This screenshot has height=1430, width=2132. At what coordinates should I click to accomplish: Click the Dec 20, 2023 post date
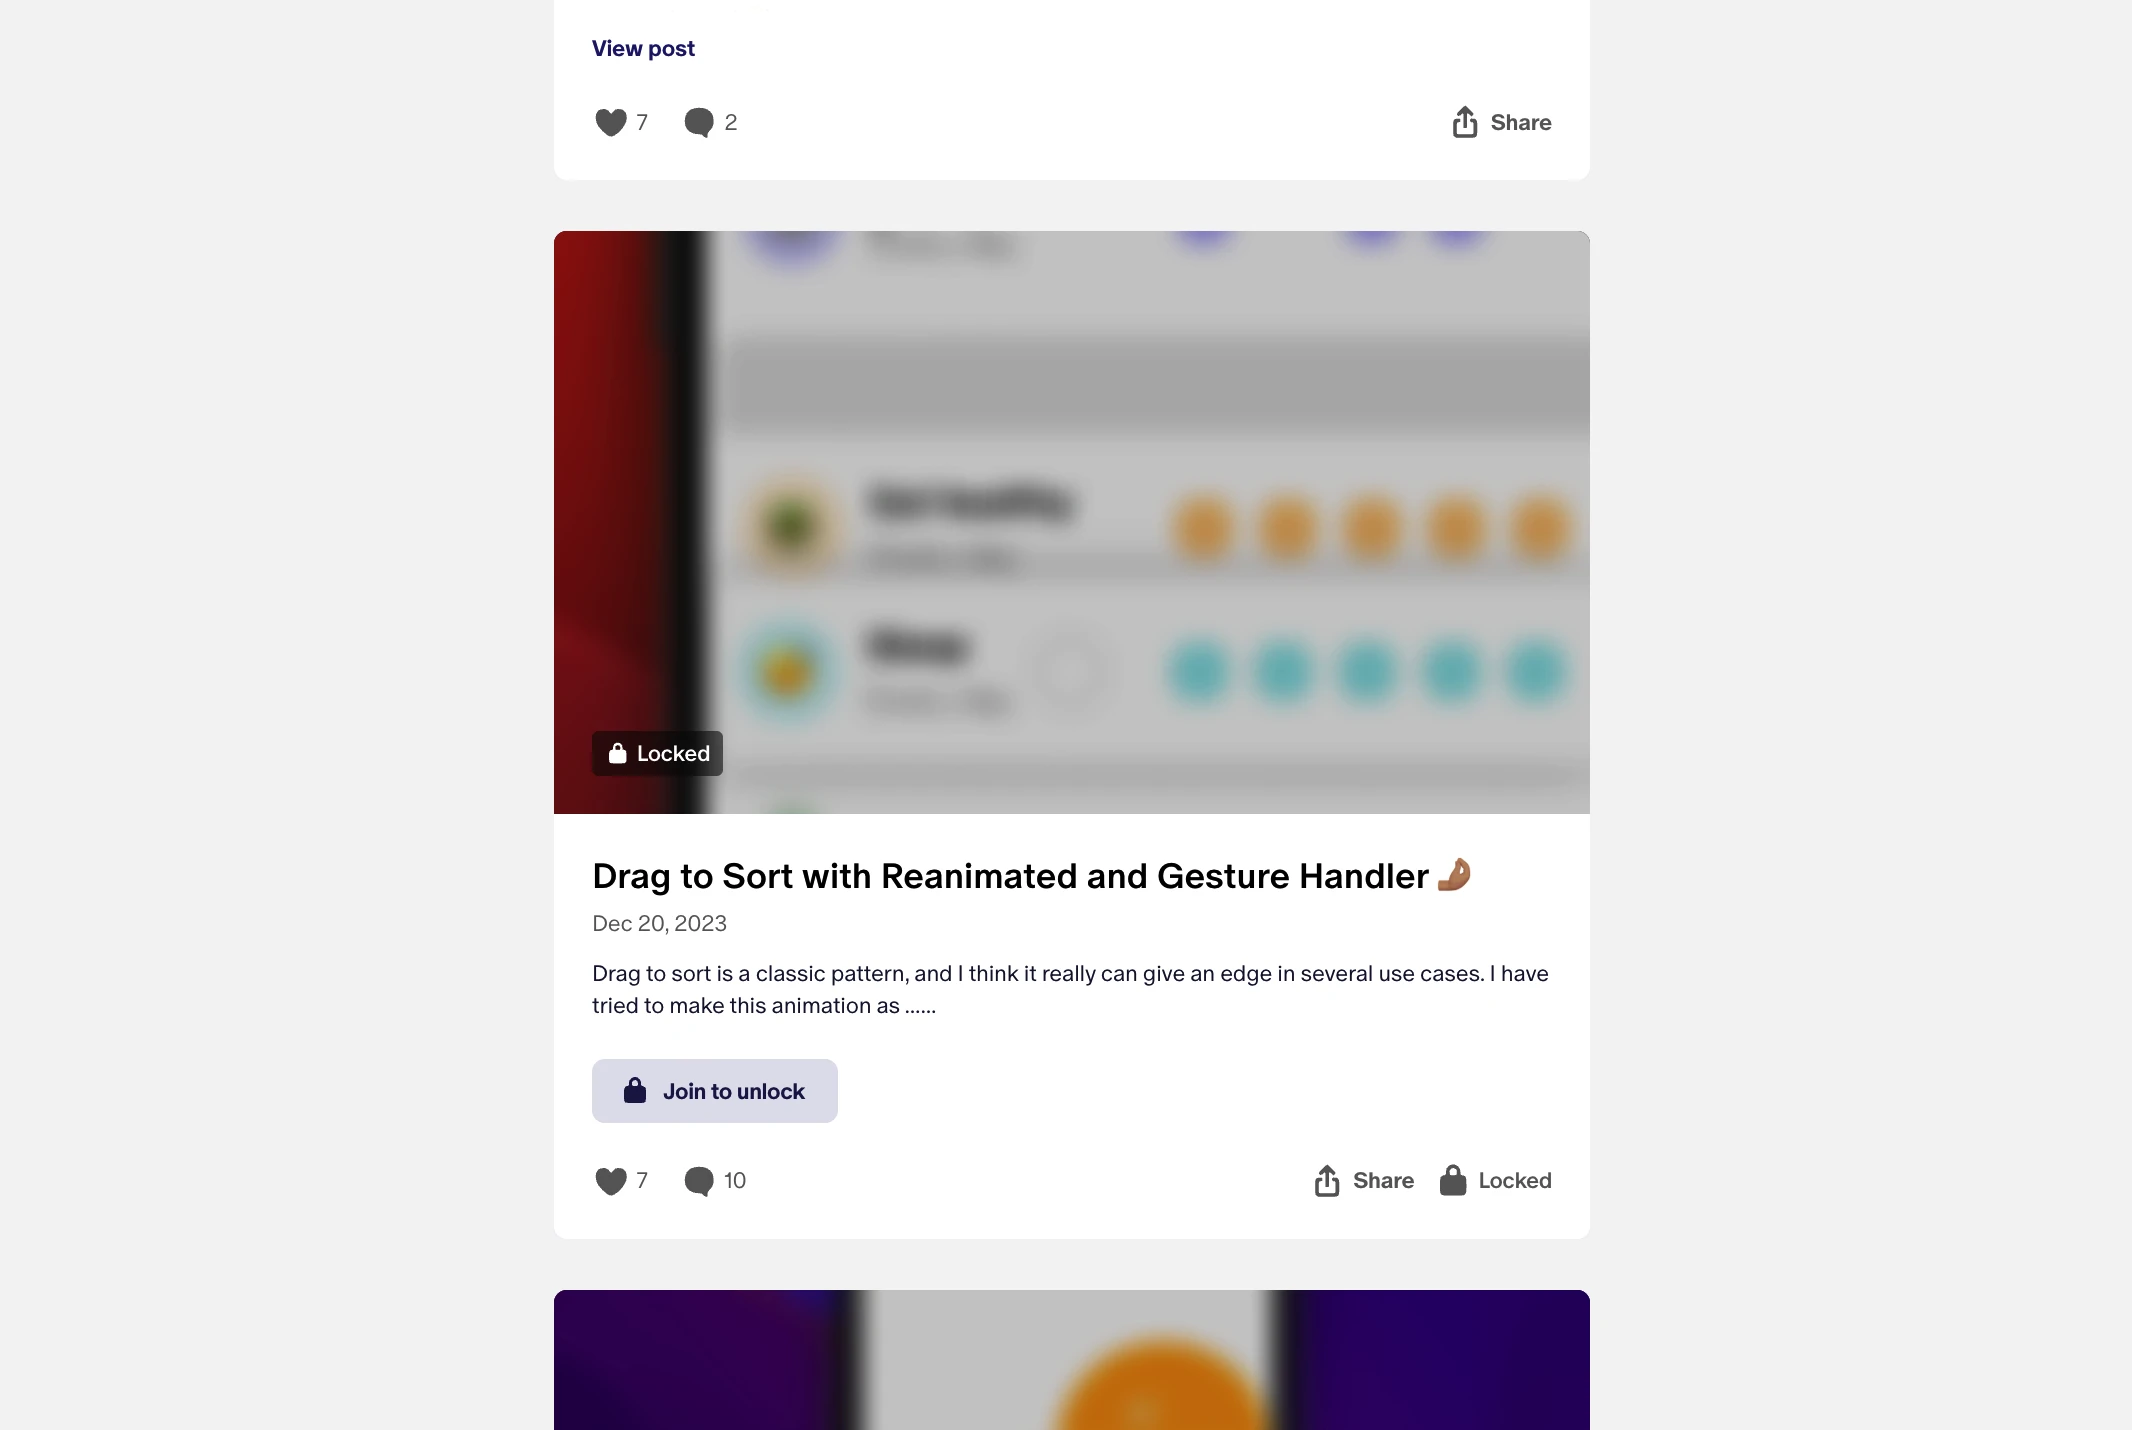point(659,923)
